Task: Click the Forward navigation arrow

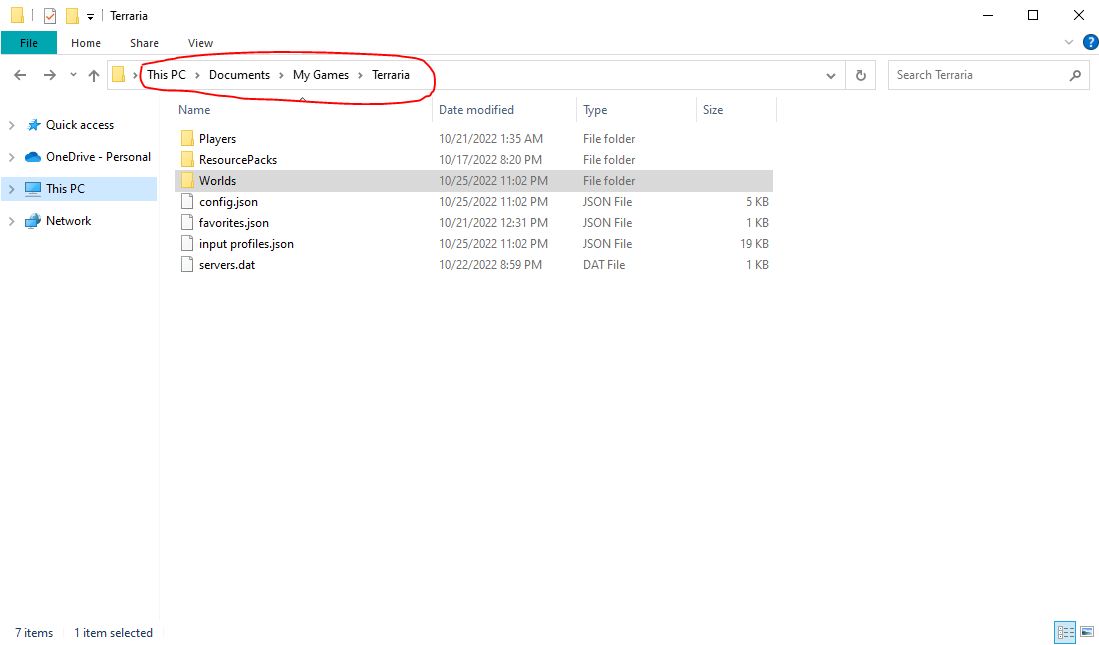Action: pyautogui.click(x=49, y=75)
